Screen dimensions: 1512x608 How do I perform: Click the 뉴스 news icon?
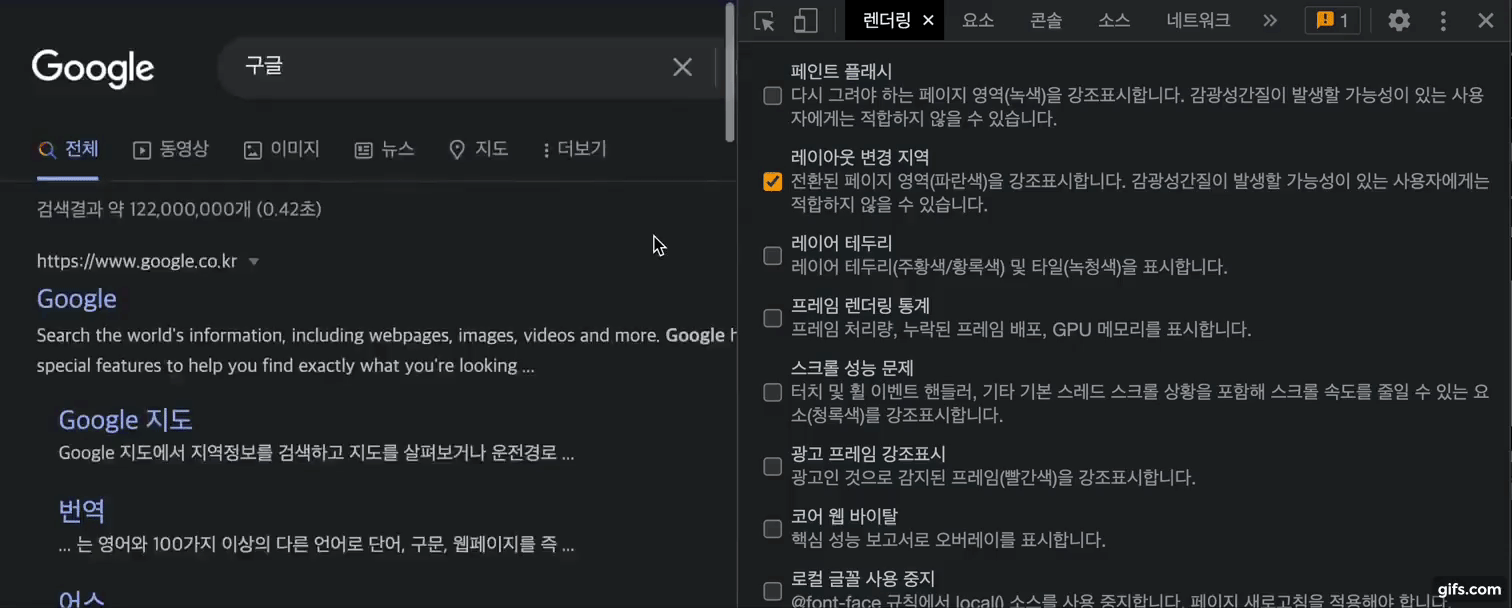click(364, 150)
